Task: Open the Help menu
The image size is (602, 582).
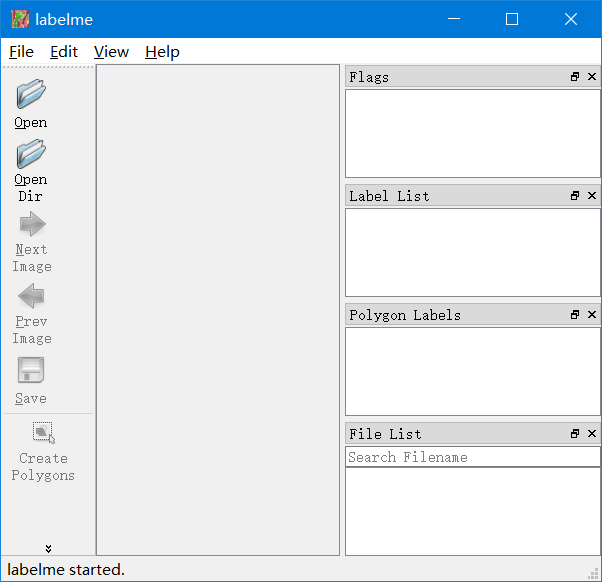Action: point(162,51)
